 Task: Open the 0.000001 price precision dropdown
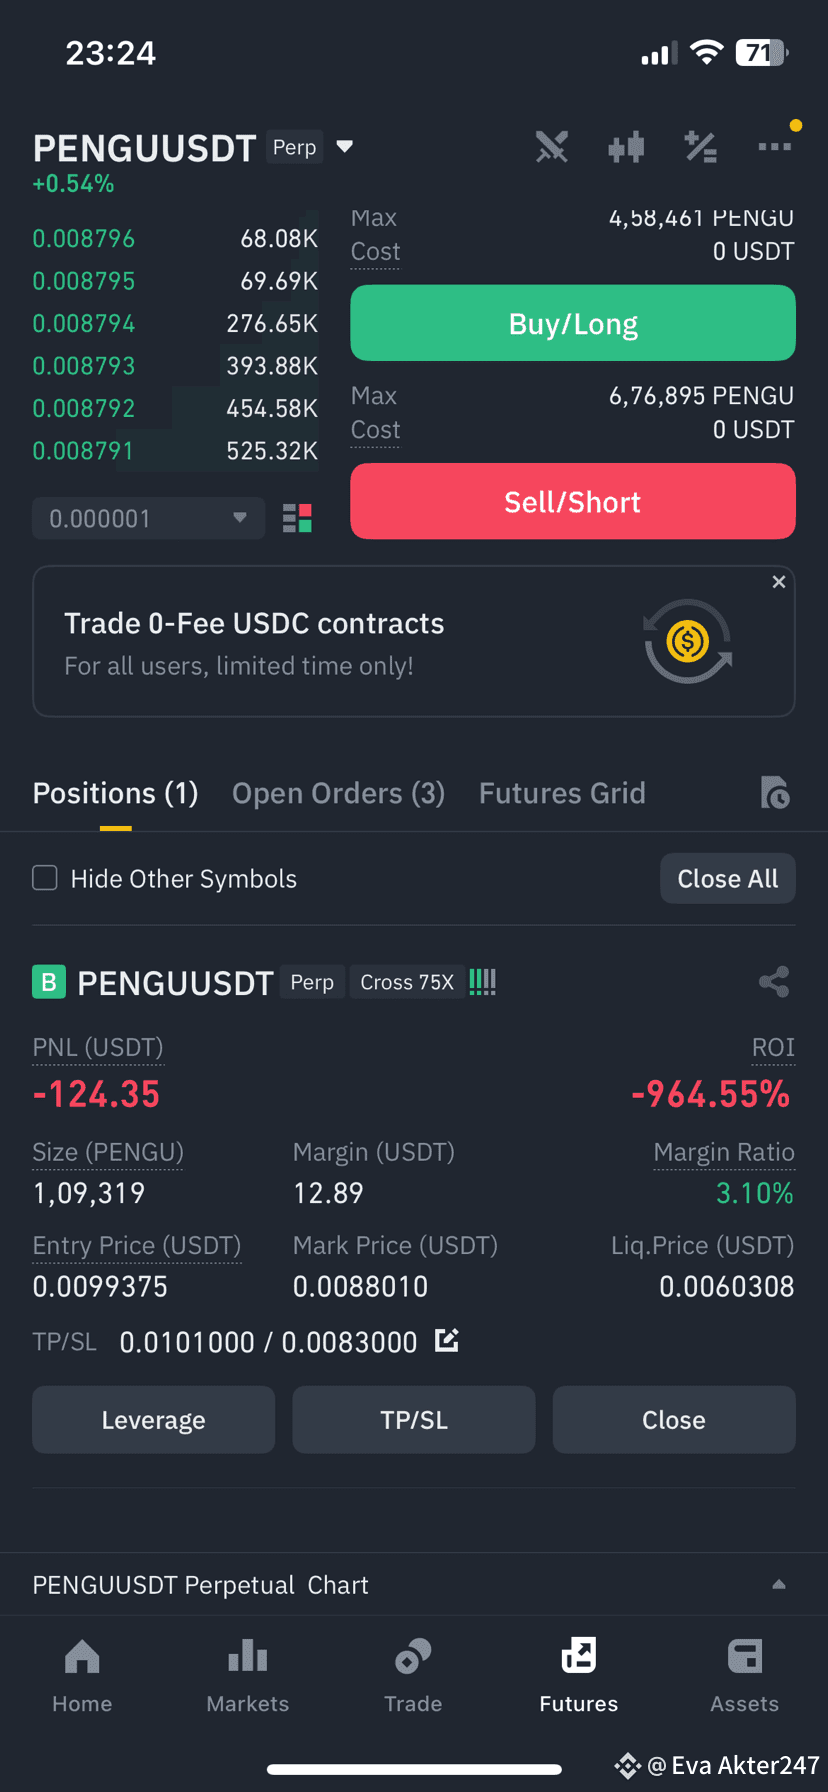click(149, 518)
